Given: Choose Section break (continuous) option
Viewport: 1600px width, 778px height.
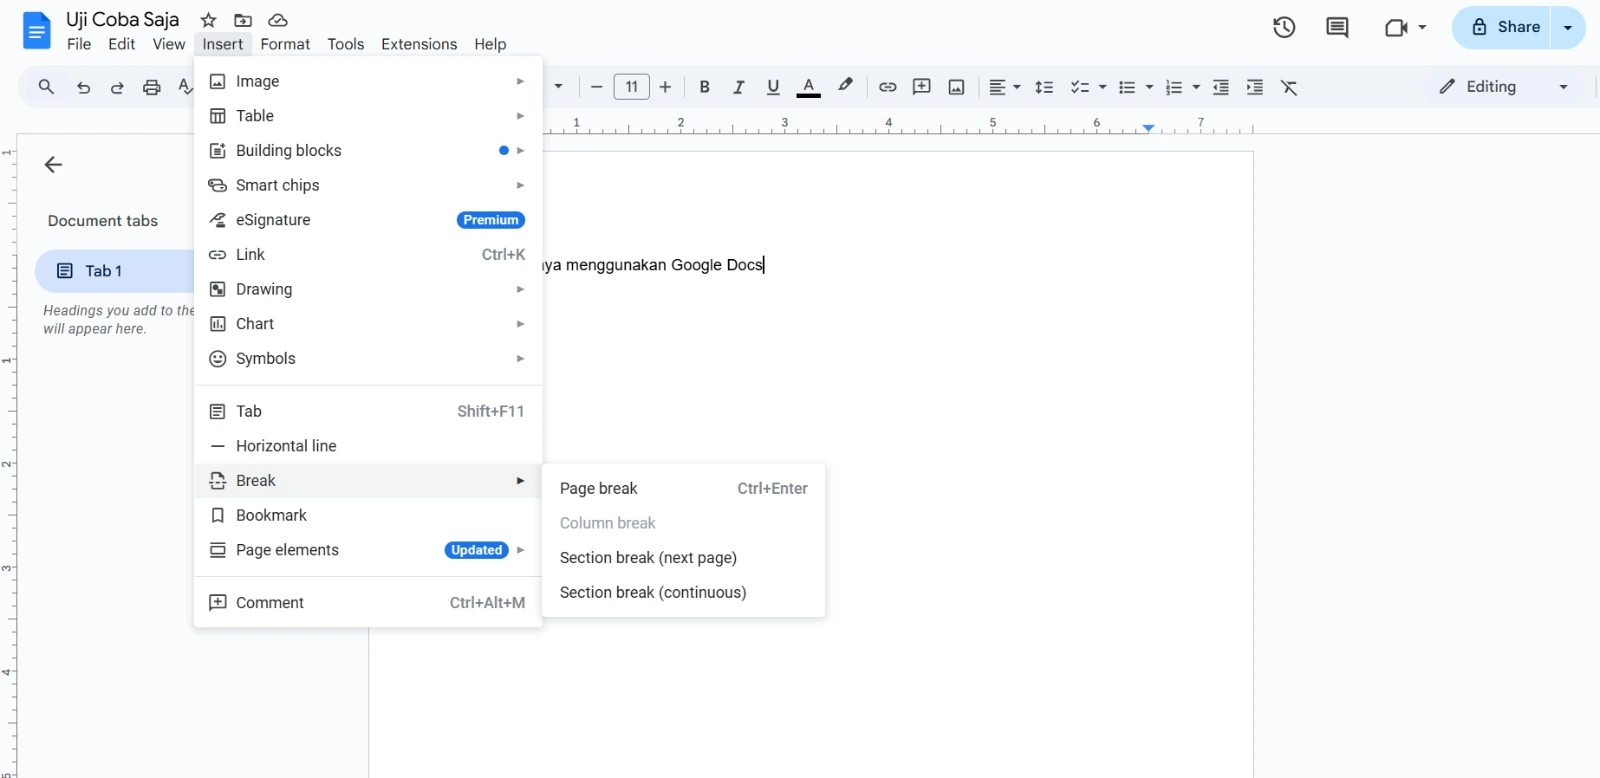Looking at the screenshot, I should tap(652, 592).
